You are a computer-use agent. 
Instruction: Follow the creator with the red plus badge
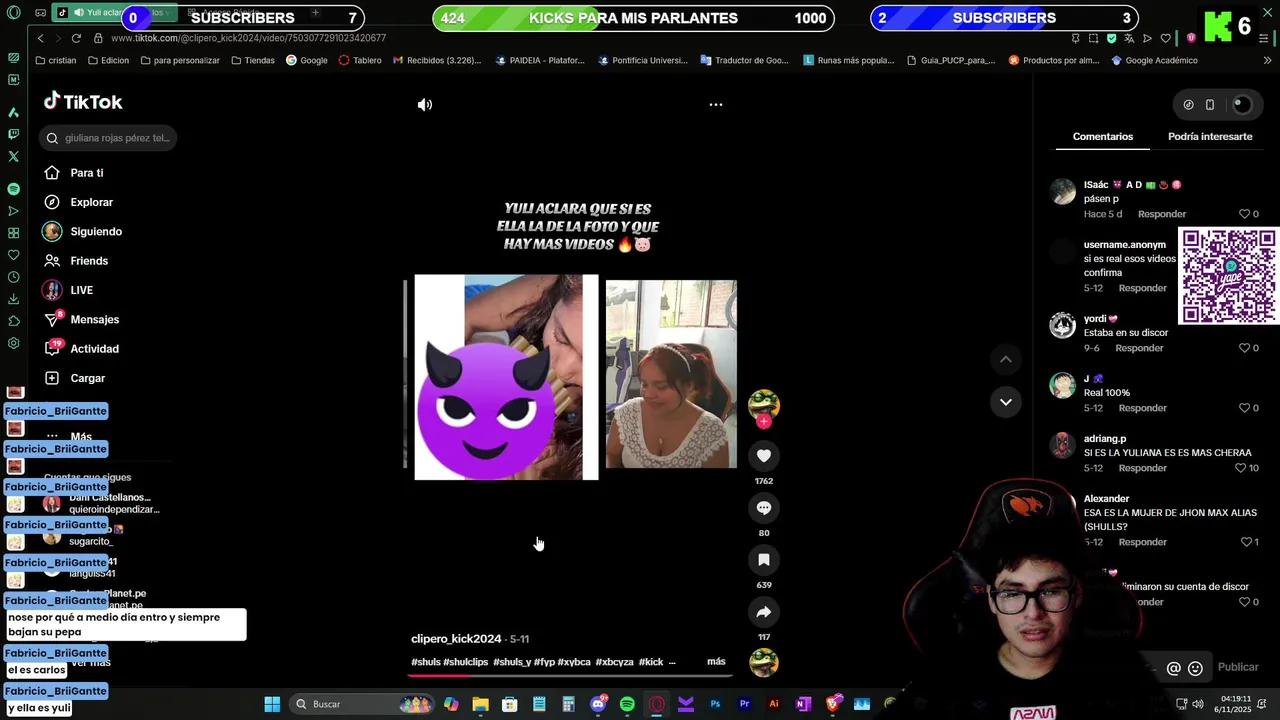tap(764, 422)
